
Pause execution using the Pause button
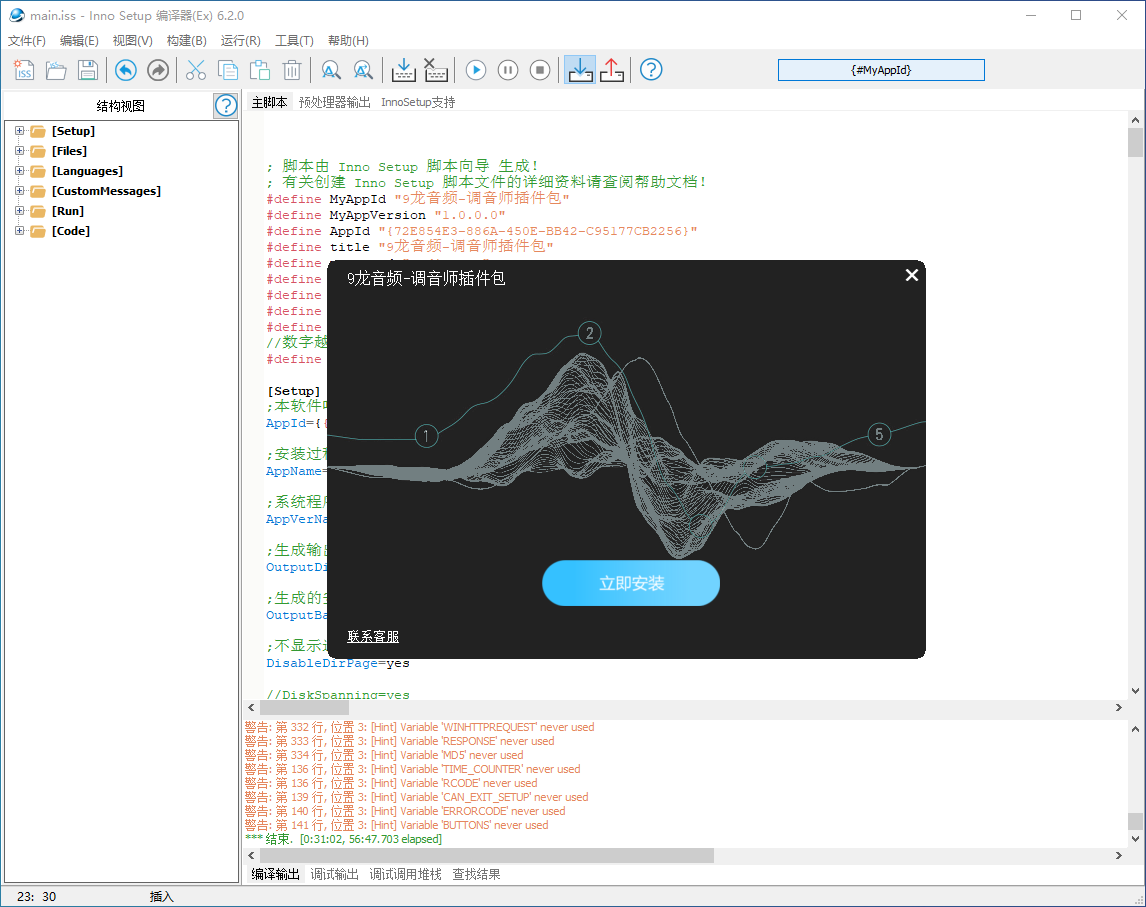pos(508,70)
